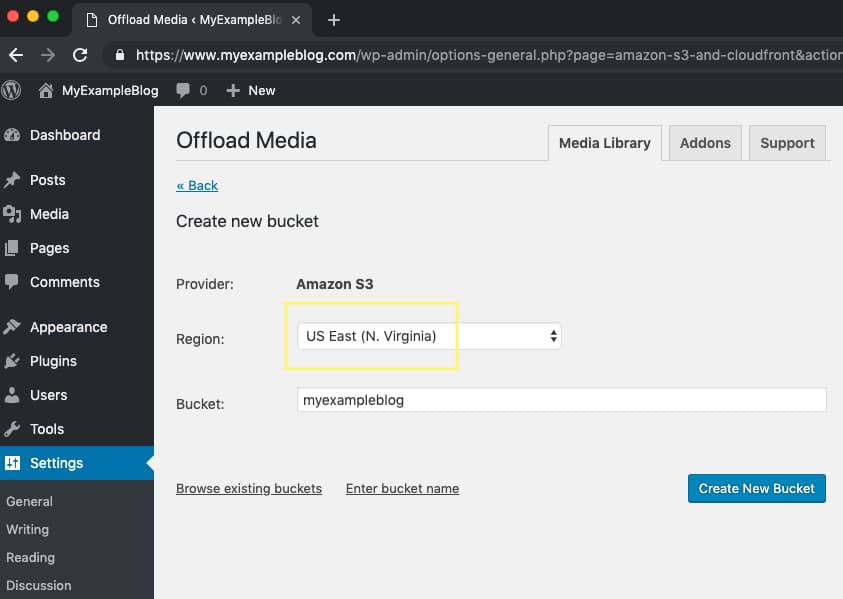Open the Appearance menu item
Viewport: 843px width, 599px height.
pos(77,327)
